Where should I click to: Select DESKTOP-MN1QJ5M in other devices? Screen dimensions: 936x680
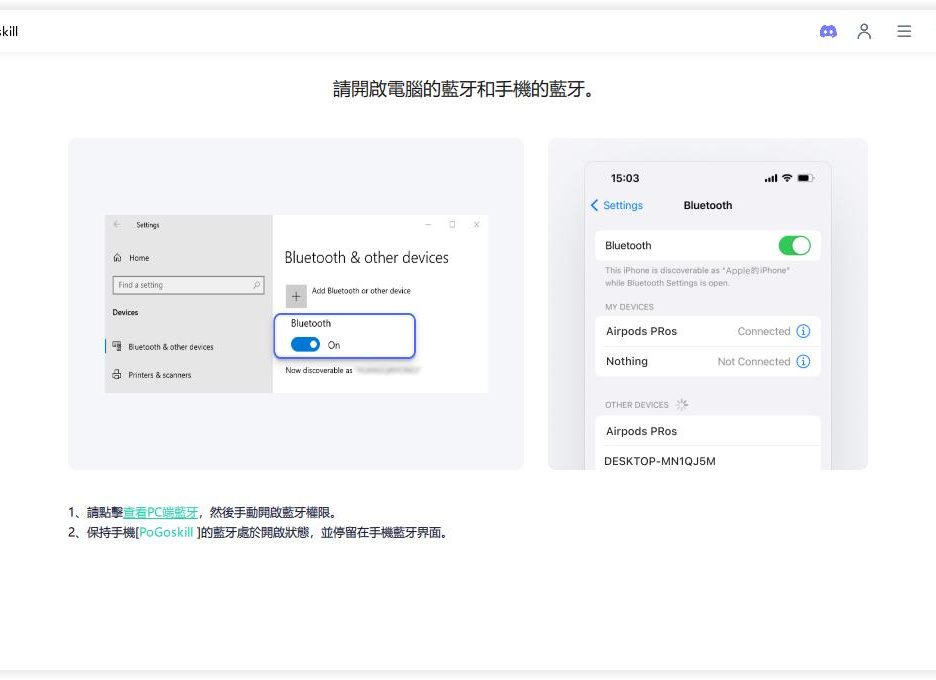pyautogui.click(x=660, y=461)
